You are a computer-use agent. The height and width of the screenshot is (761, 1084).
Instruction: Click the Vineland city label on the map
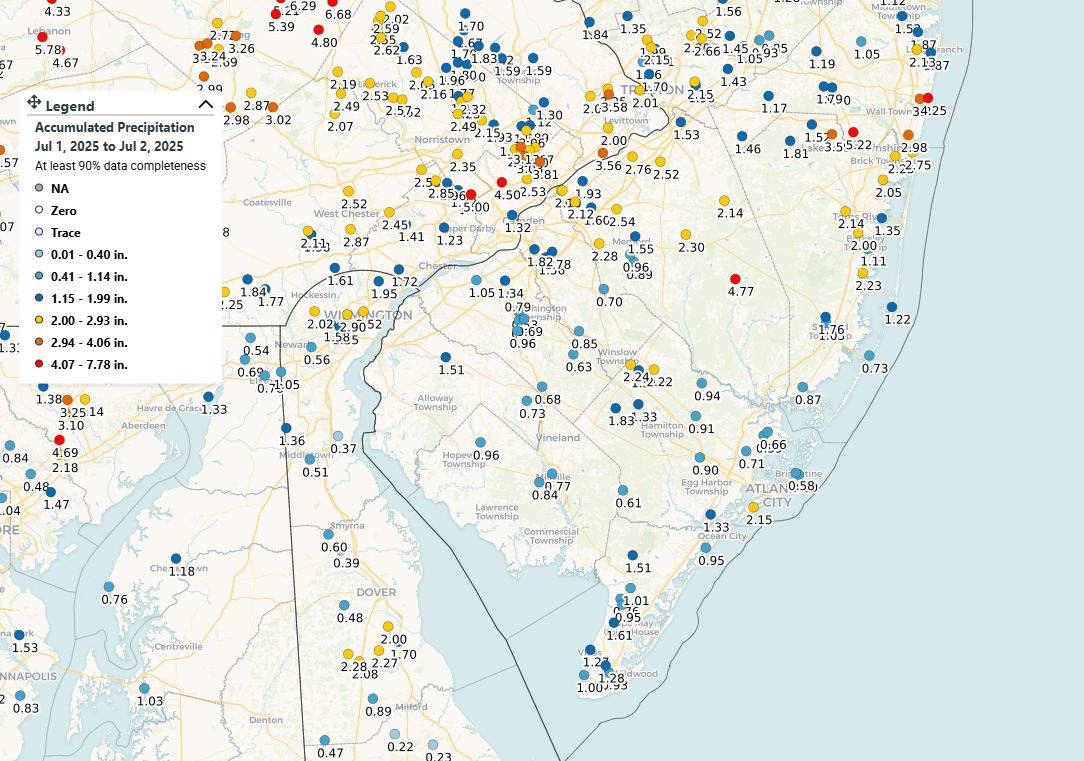558,438
